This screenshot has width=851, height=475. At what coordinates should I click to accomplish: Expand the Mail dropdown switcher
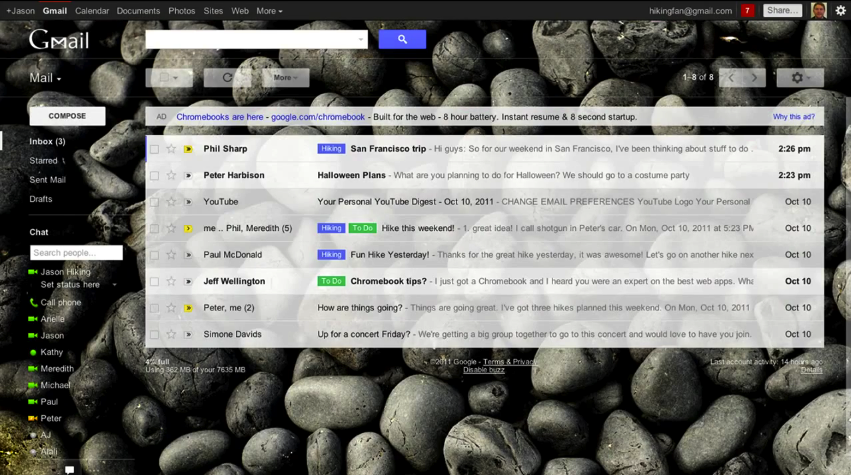click(x=45, y=78)
